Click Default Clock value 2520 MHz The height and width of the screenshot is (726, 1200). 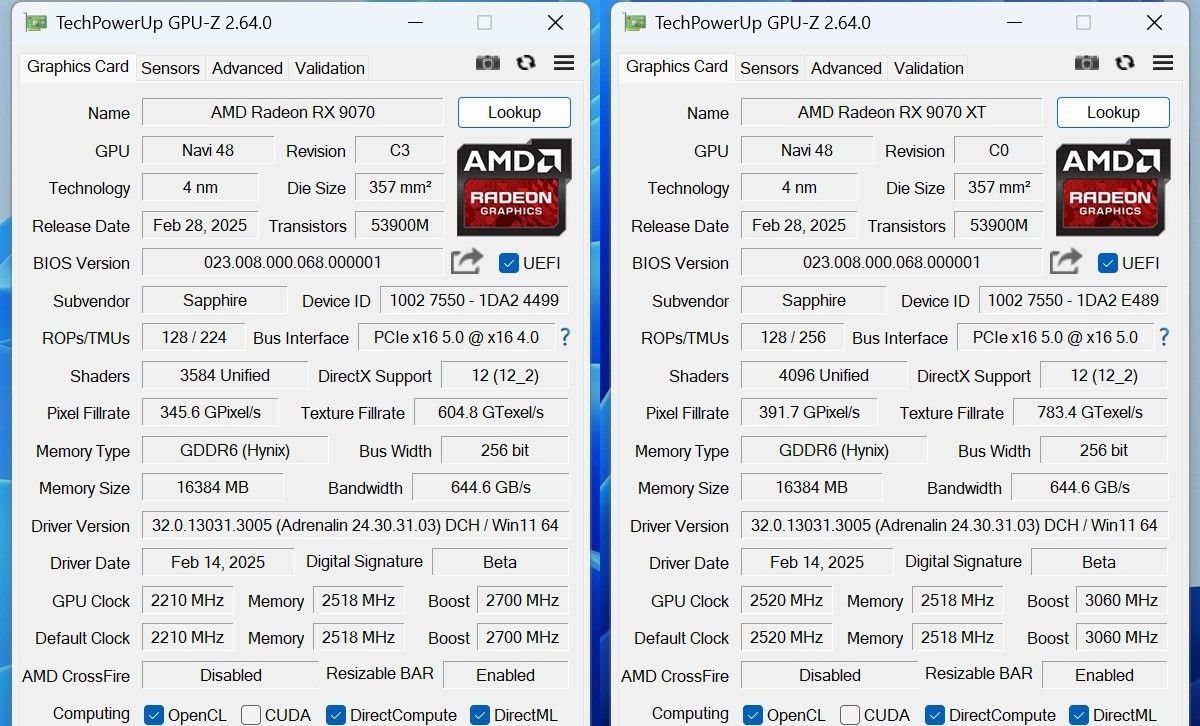(x=786, y=637)
